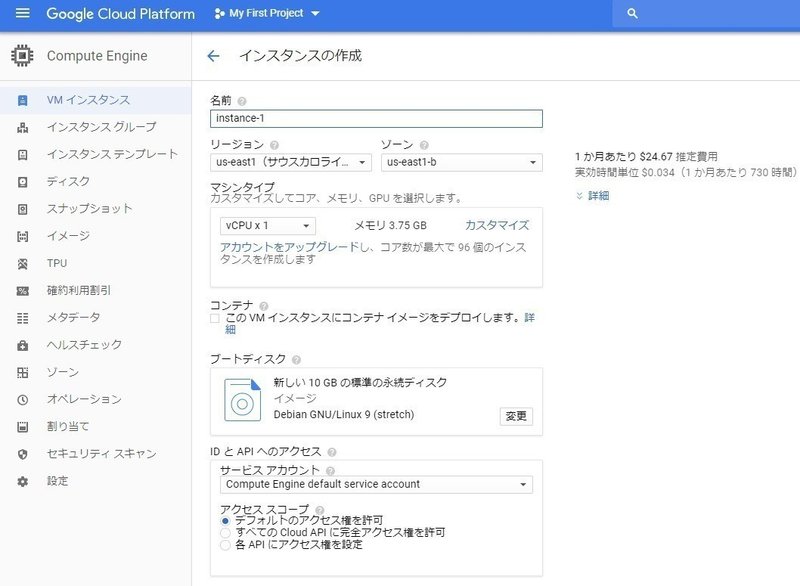This screenshot has width=800, height=586.
Task: Click the メモリ 3.75 GB text
Action: [390, 225]
